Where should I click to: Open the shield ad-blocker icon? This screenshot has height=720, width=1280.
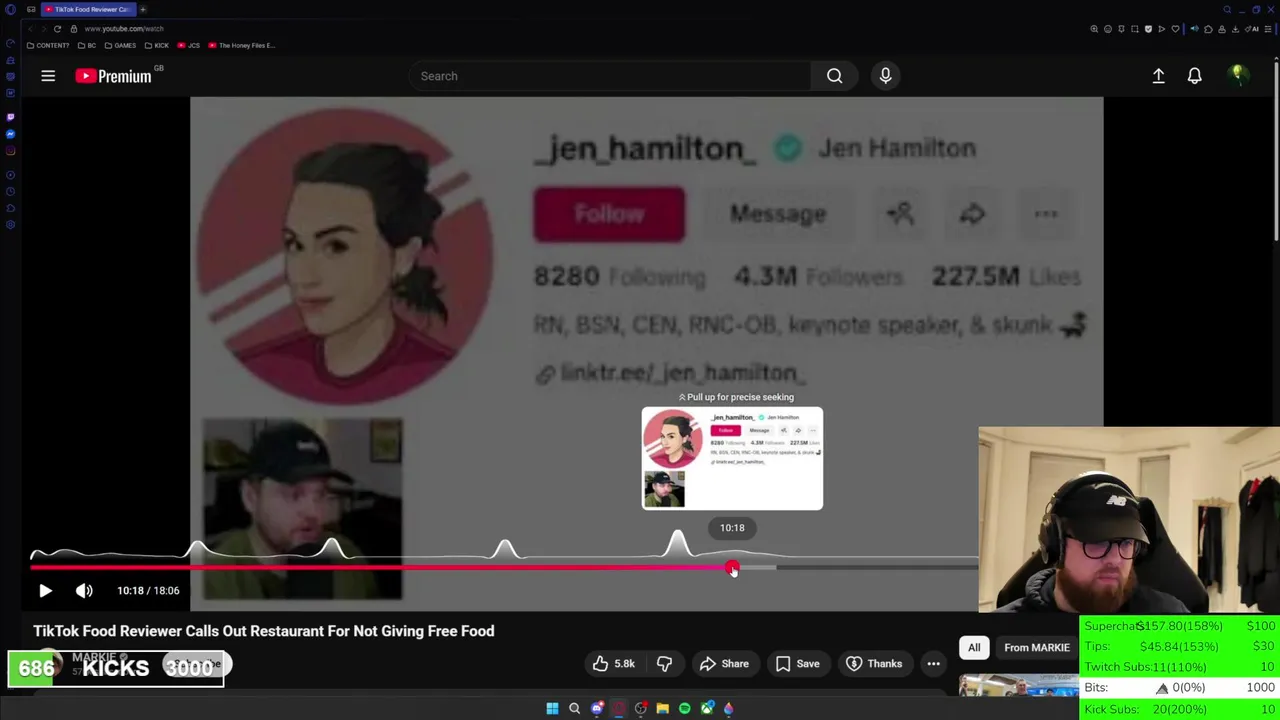click(1148, 29)
